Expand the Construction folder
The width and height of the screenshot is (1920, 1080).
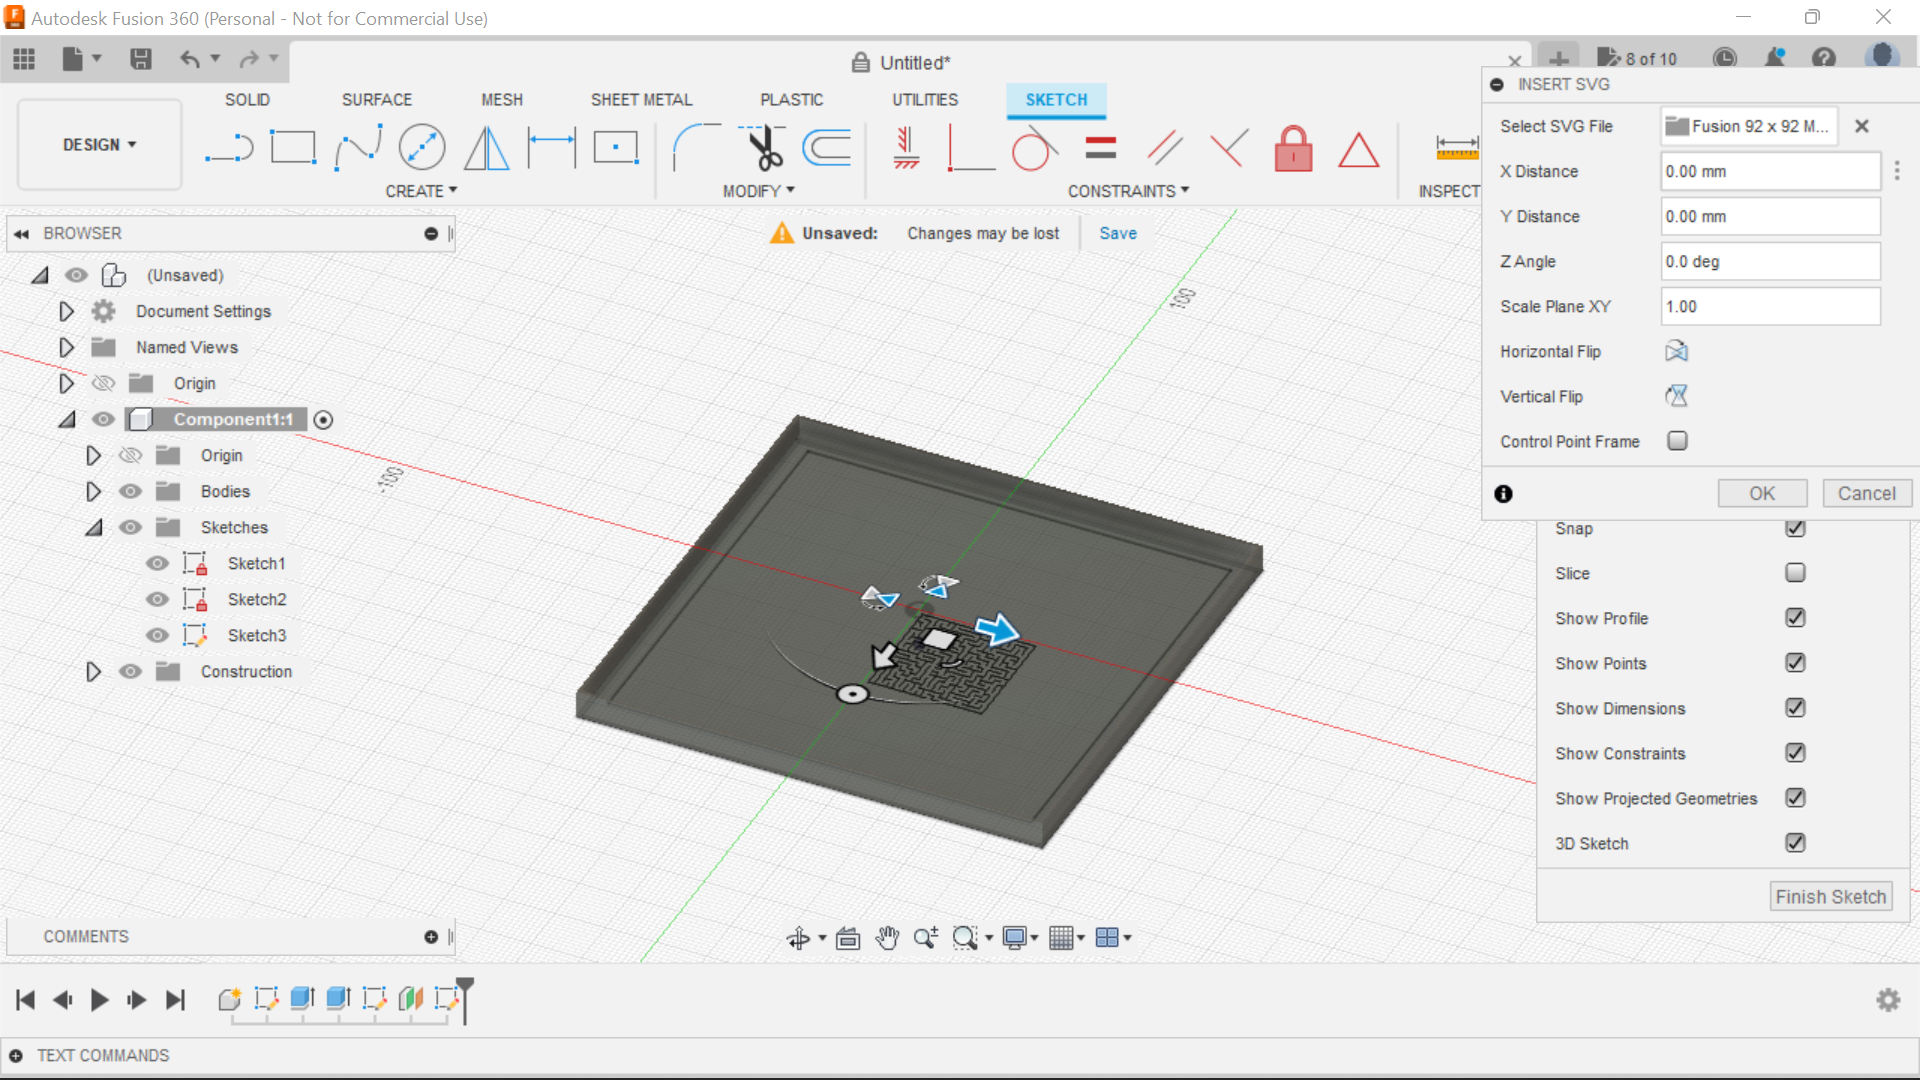point(94,671)
